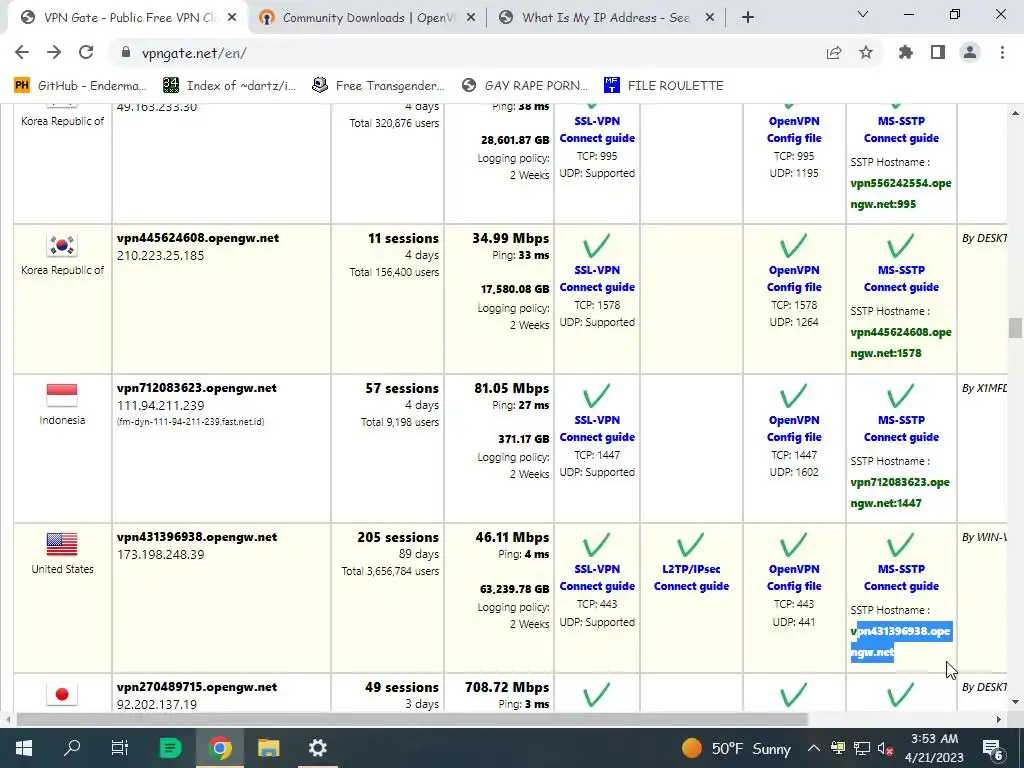
Task: Close the VPN Gate tab
Action: point(232,18)
